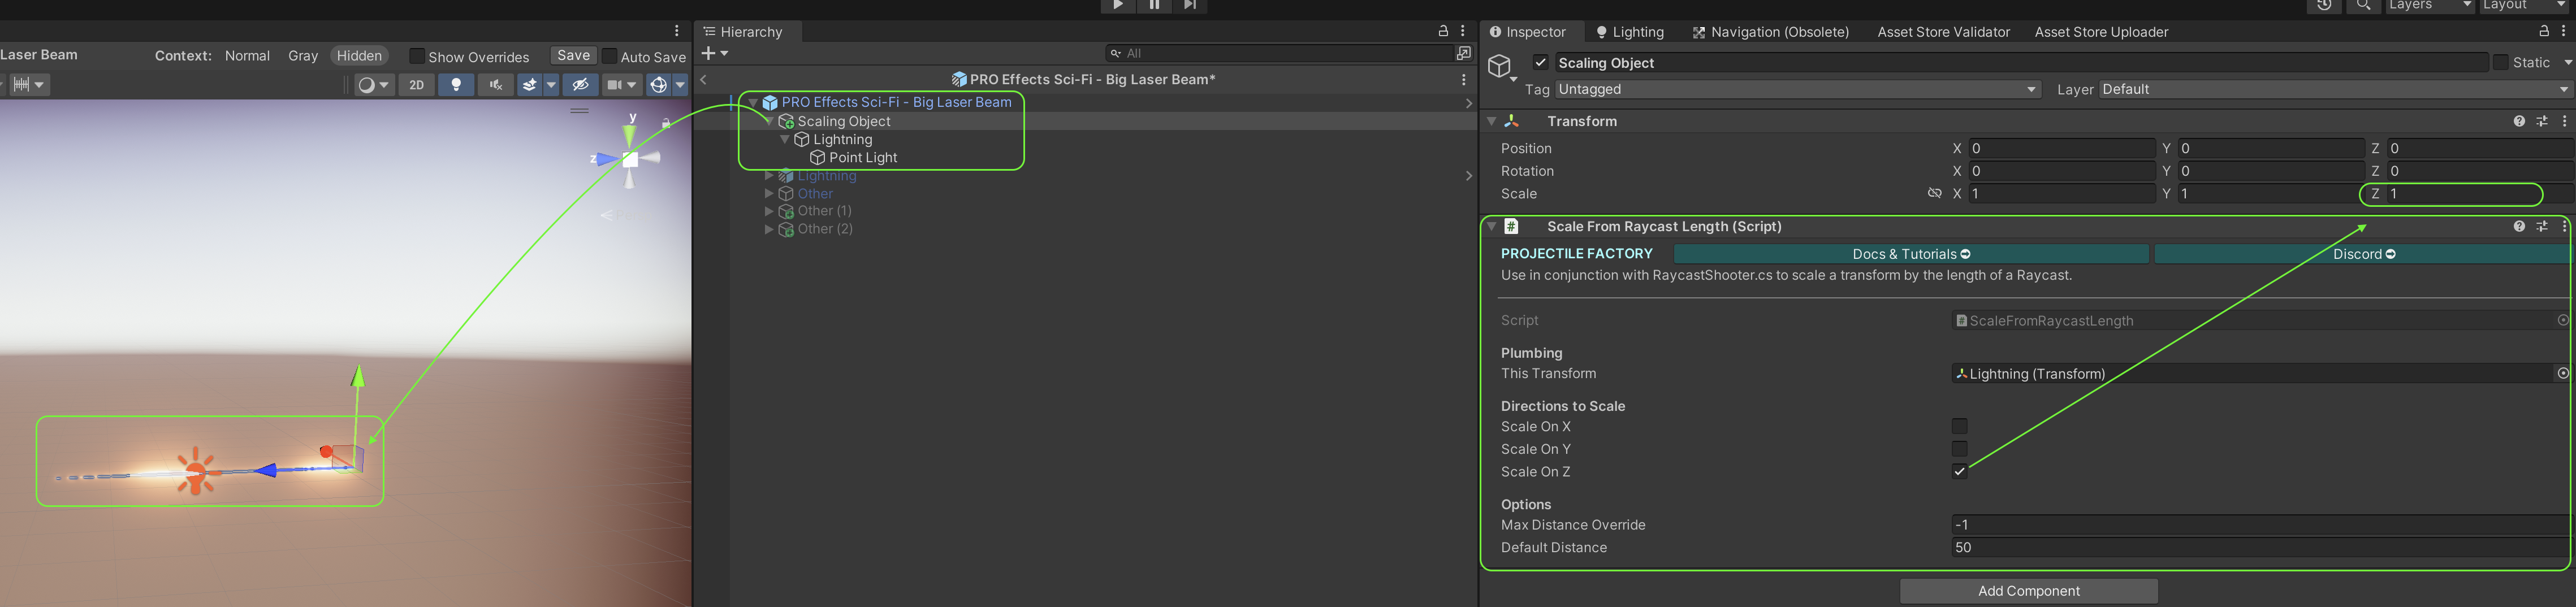The height and width of the screenshot is (607, 2576).
Task: Toggle scene lighting with the lightbulb icon
Action: coord(456,85)
